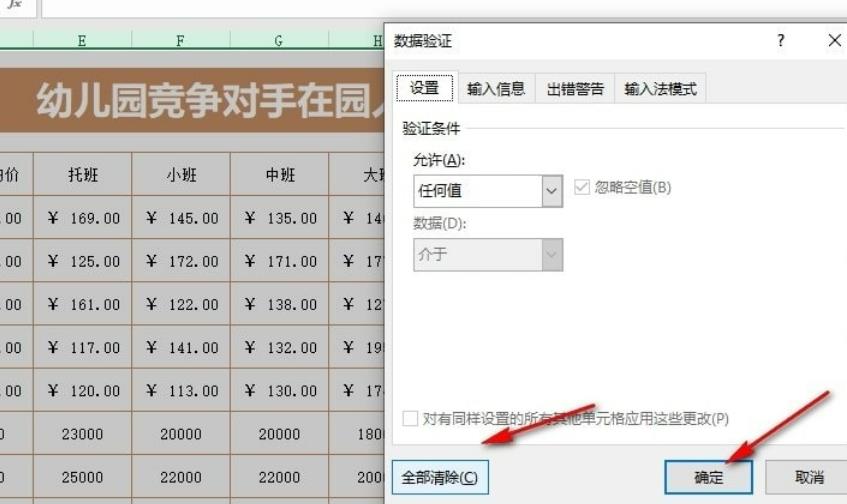Expand the 数据 dropdown showing 介于
Screen dimensions: 847x504
point(552,254)
